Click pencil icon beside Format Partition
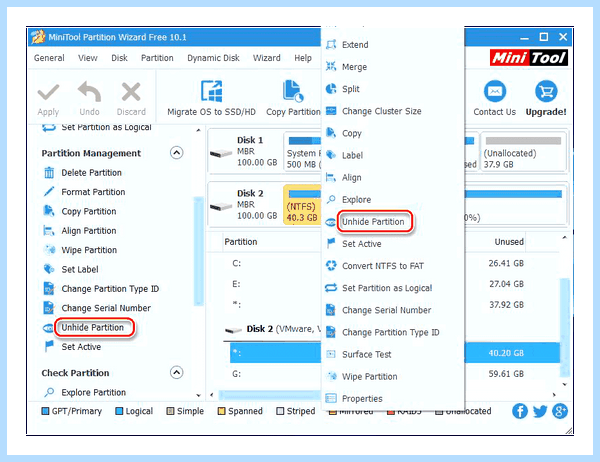This screenshot has height=462, width=600. [x=49, y=191]
